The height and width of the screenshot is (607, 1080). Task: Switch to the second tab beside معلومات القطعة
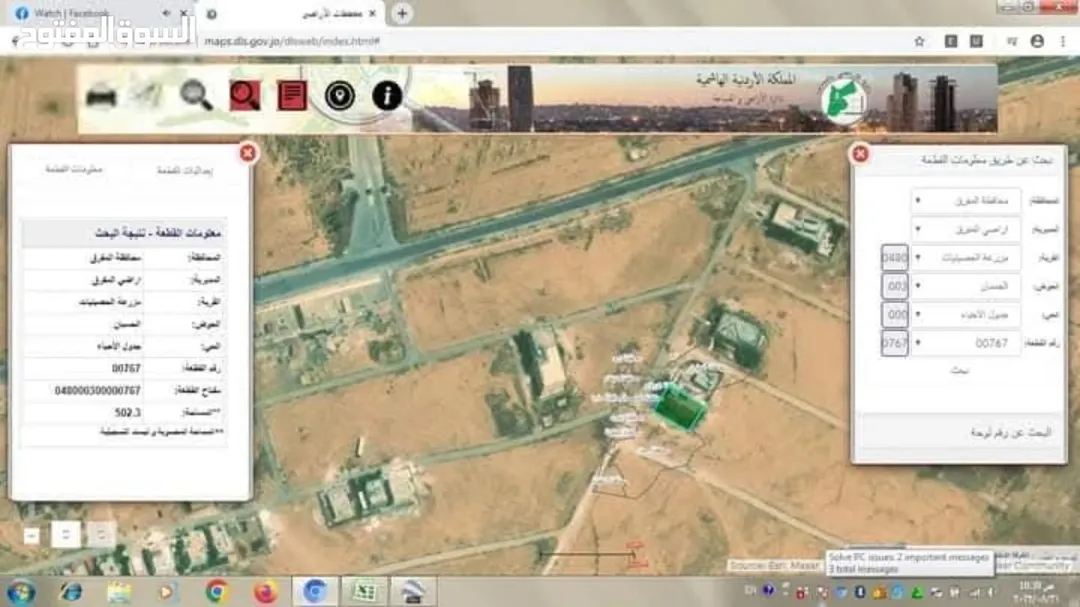(x=185, y=170)
